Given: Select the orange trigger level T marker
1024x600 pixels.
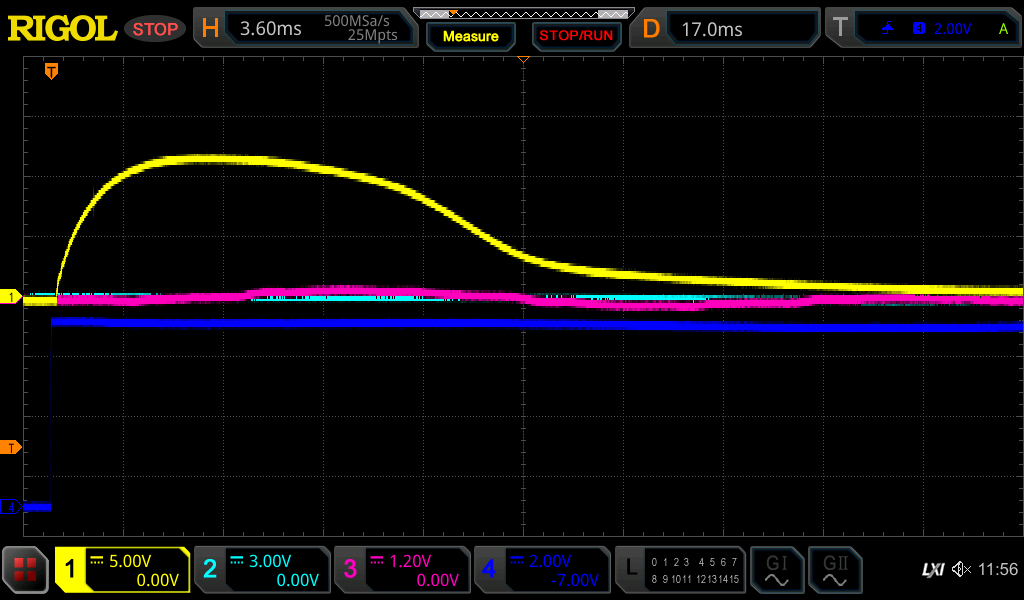Looking at the screenshot, I should tap(12, 447).
